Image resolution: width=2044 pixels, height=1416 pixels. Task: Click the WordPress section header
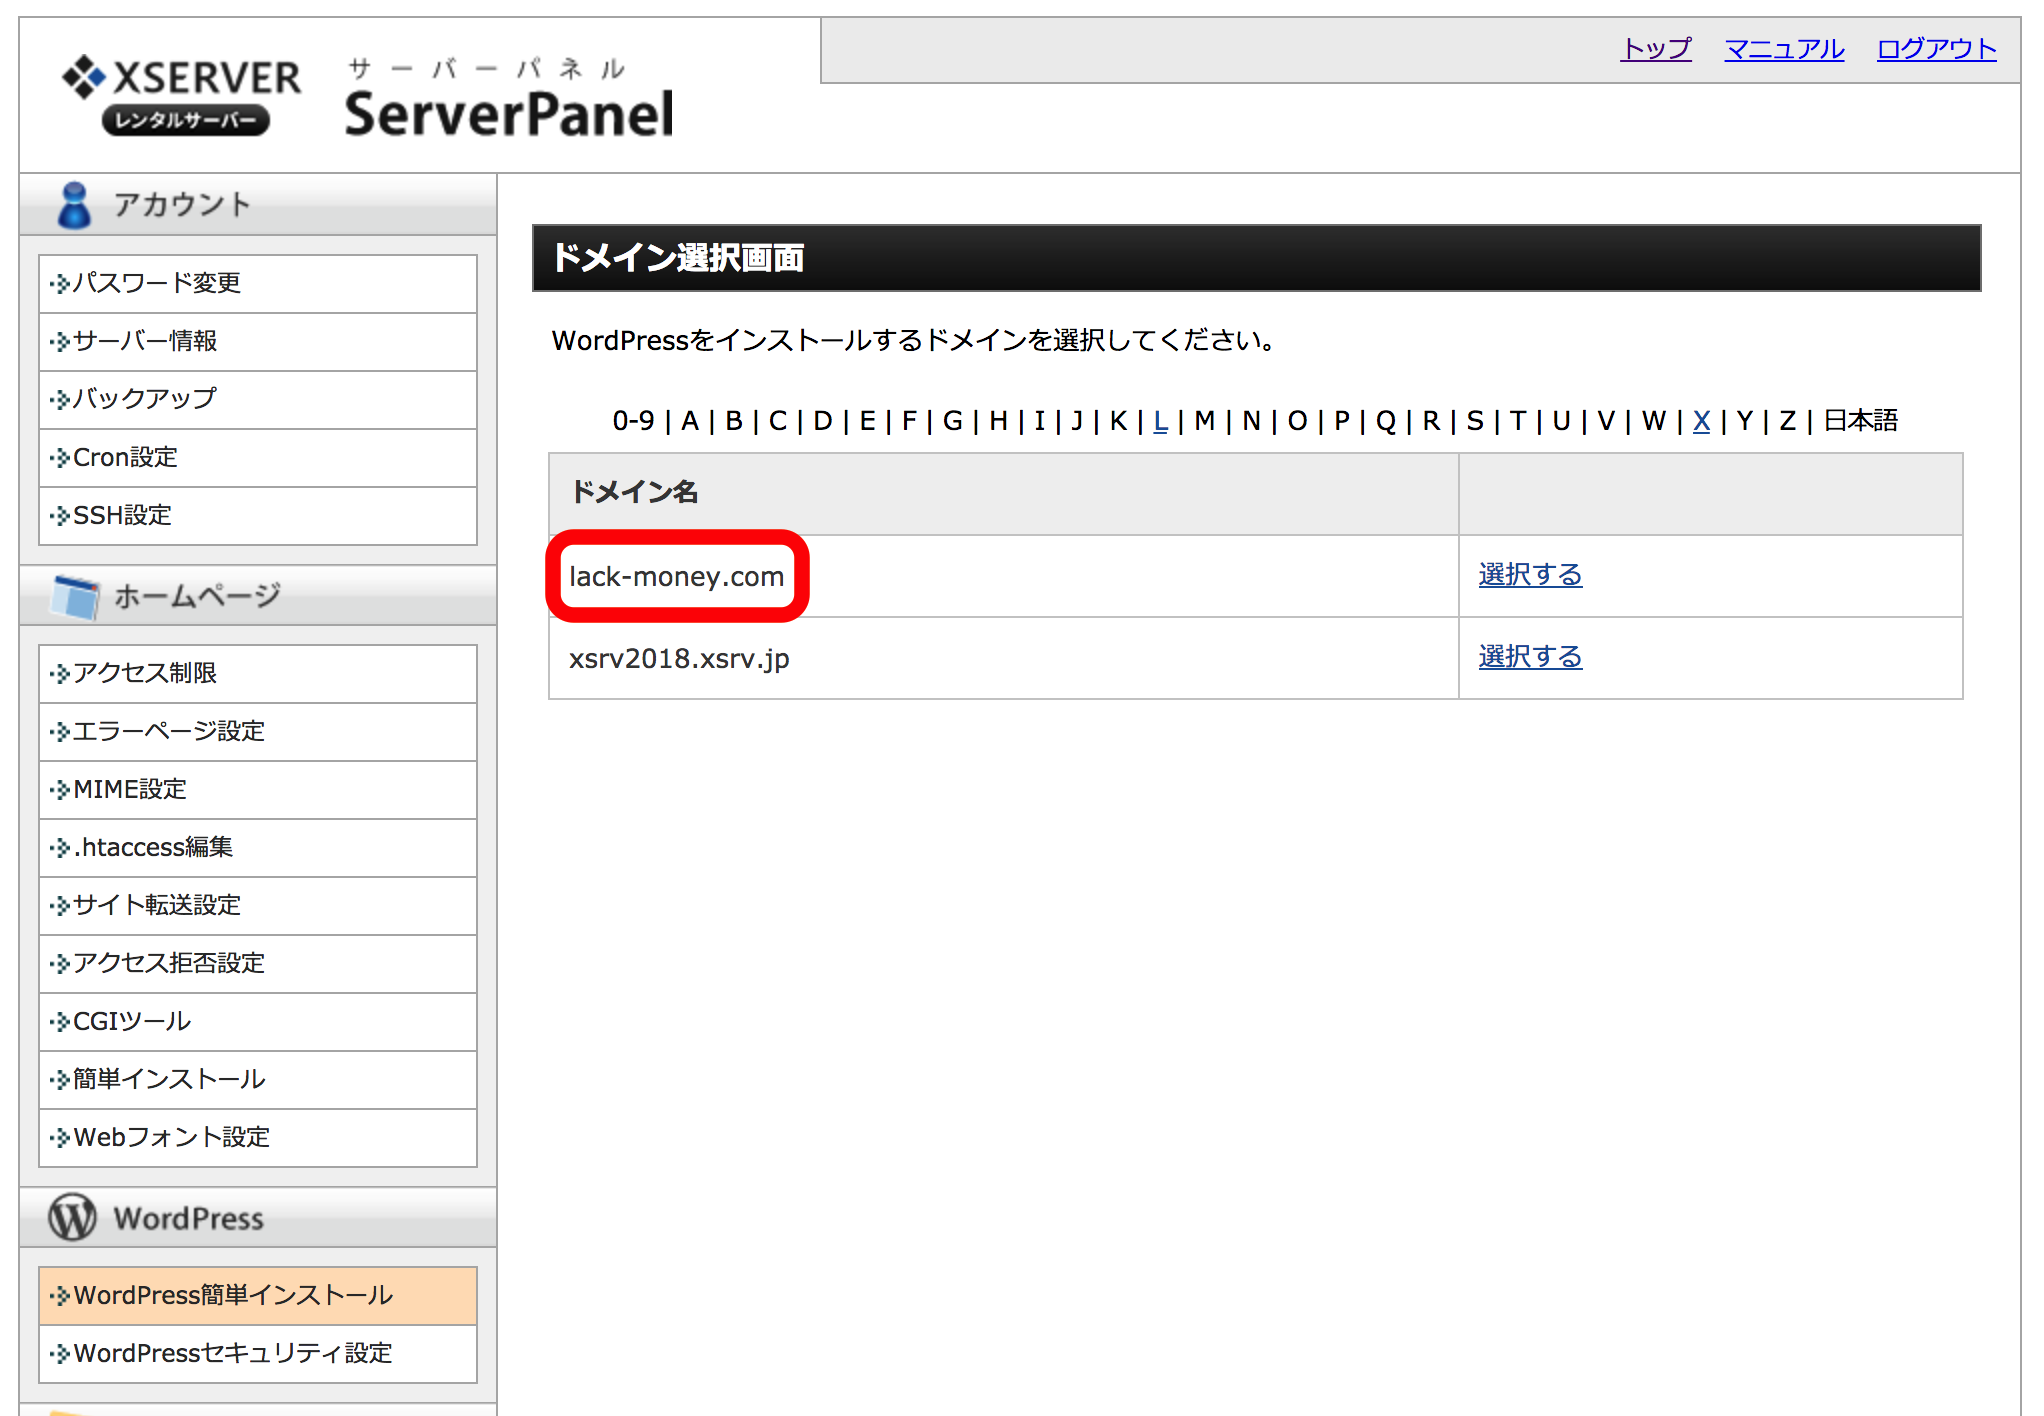coord(258,1218)
